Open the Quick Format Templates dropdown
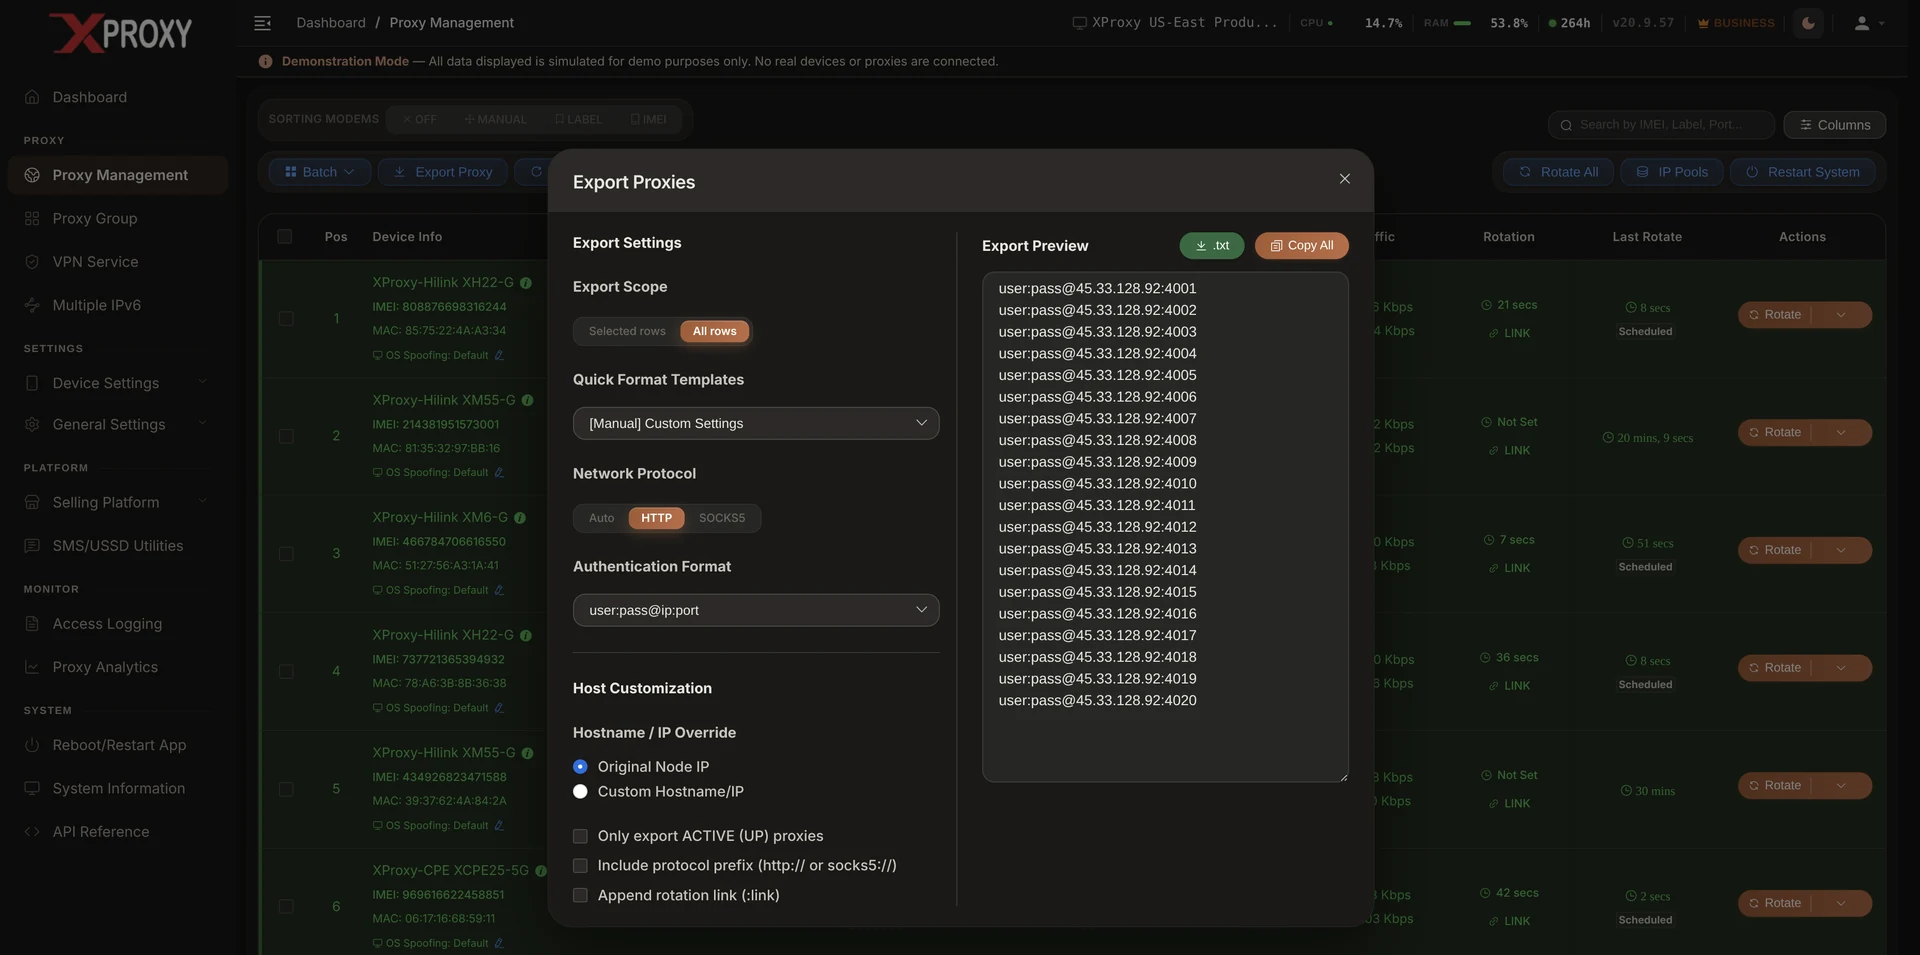1920x955 pixels. [756, 423]
